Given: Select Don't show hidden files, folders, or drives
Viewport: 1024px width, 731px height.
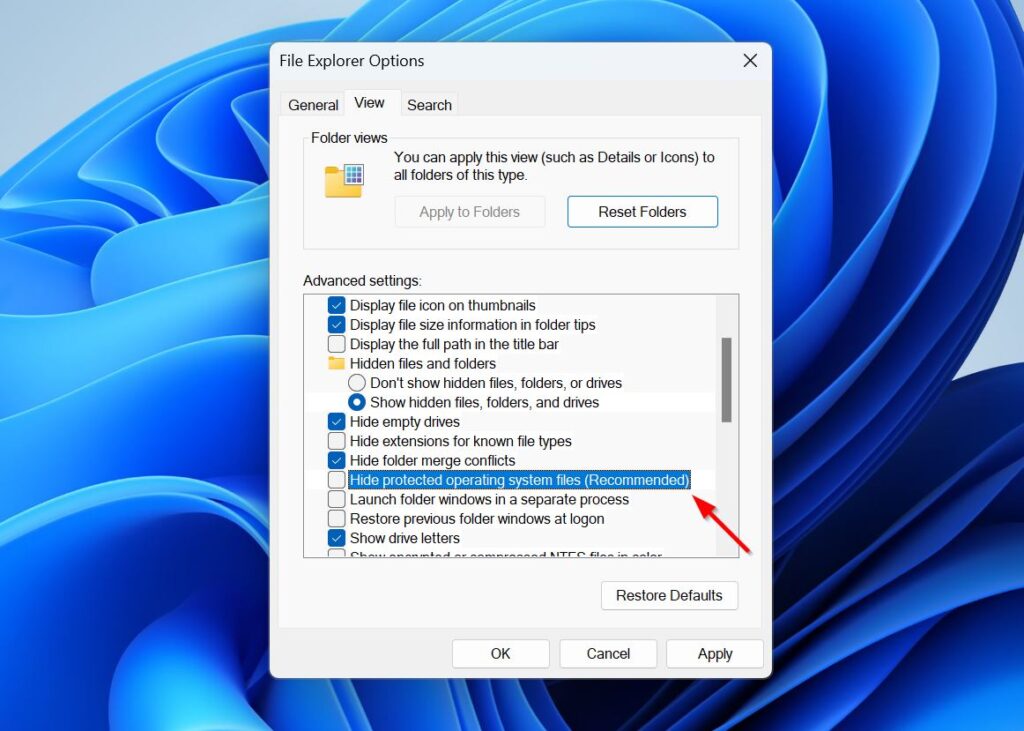Looking at the screenshot, I should [357, 382].
